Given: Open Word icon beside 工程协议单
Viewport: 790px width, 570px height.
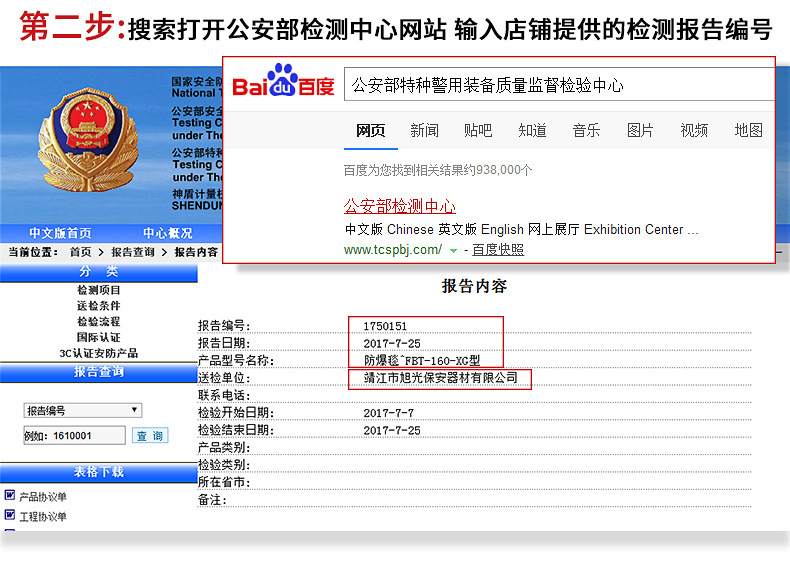Looking at the screenshot, I should [10, 515].
